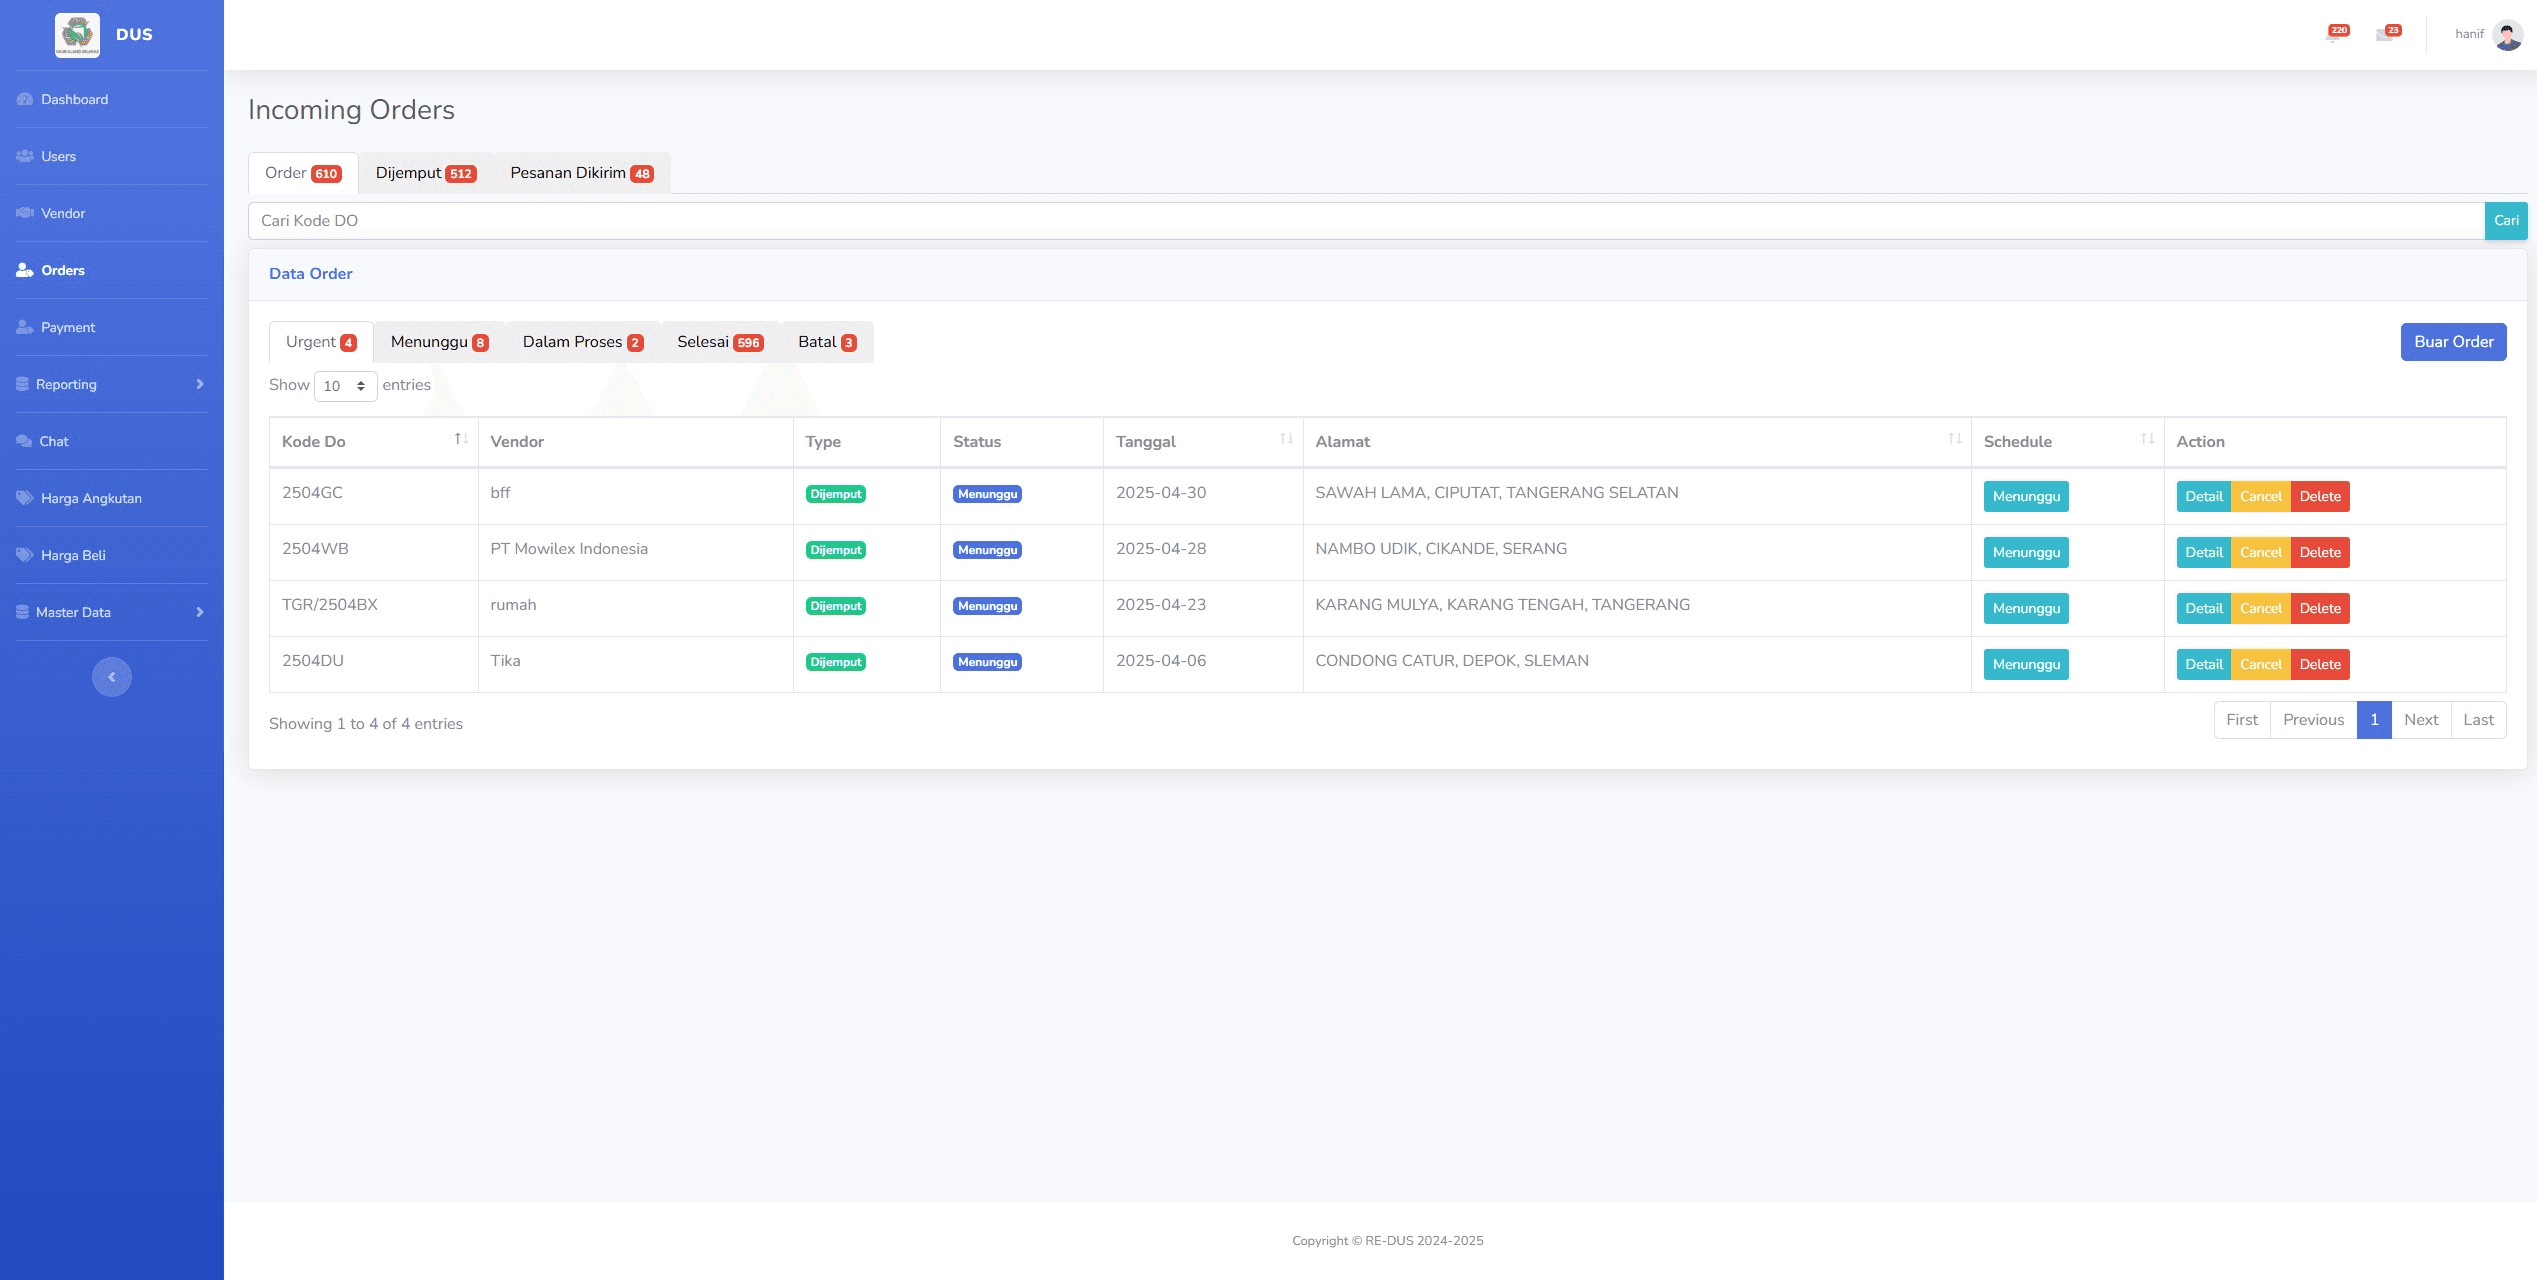Click Menunggu schedule button for 2504DU
The height and width of the screenshot is (1280, 2537).
pyautogui.click(x=2026, y=664)
